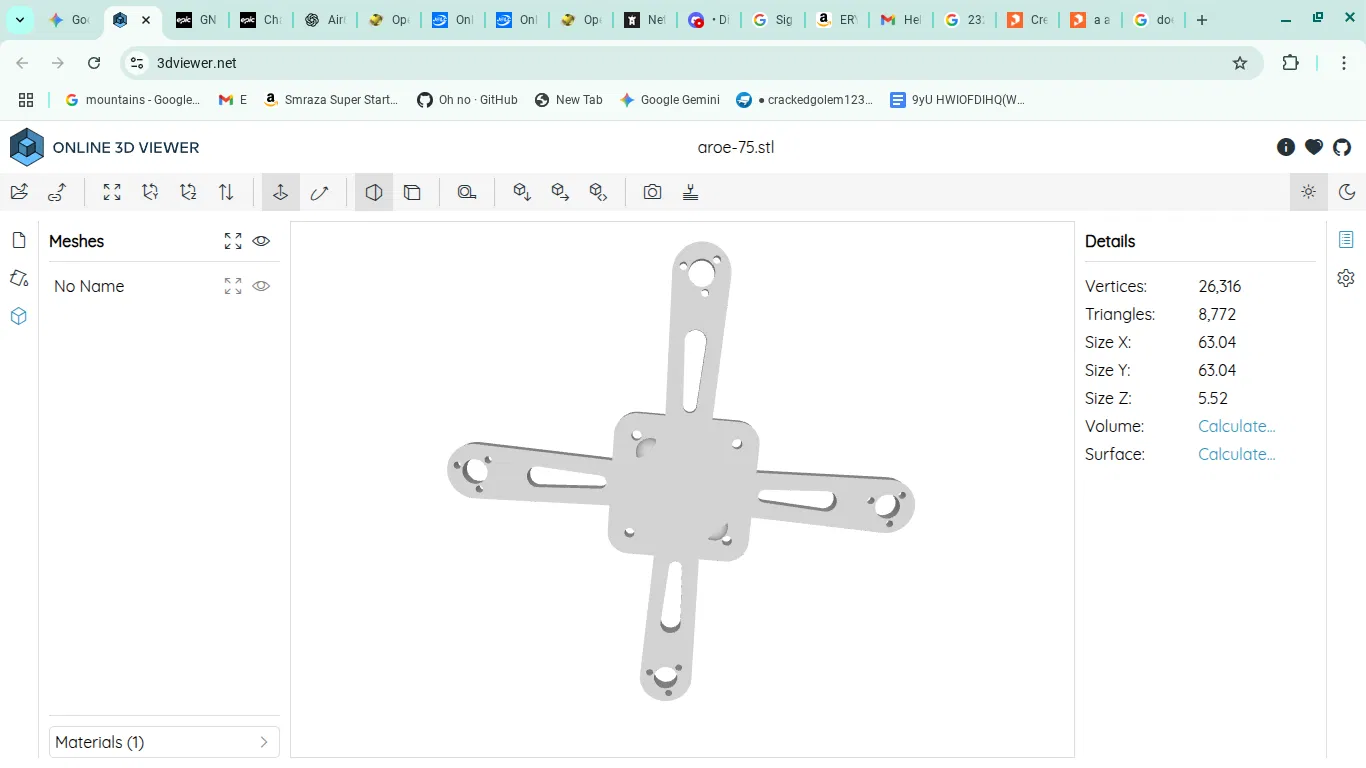Open the GitHub icon in the header

tap(1342, 147)
